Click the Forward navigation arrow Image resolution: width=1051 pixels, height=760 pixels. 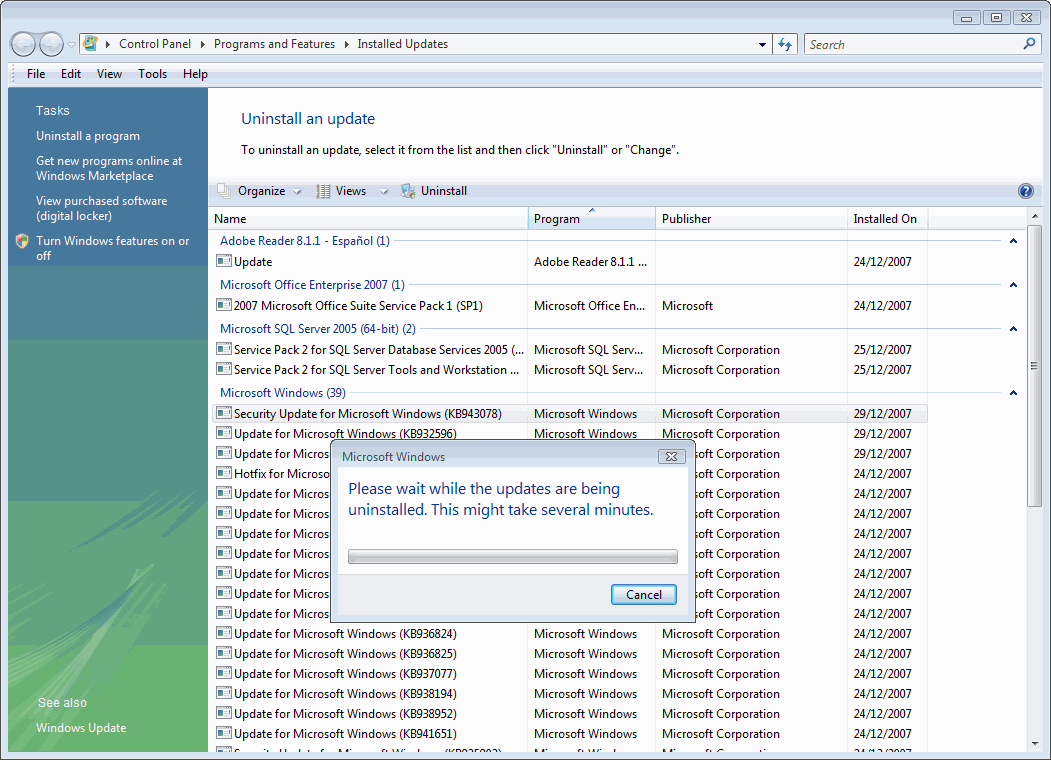pos(51,45)
